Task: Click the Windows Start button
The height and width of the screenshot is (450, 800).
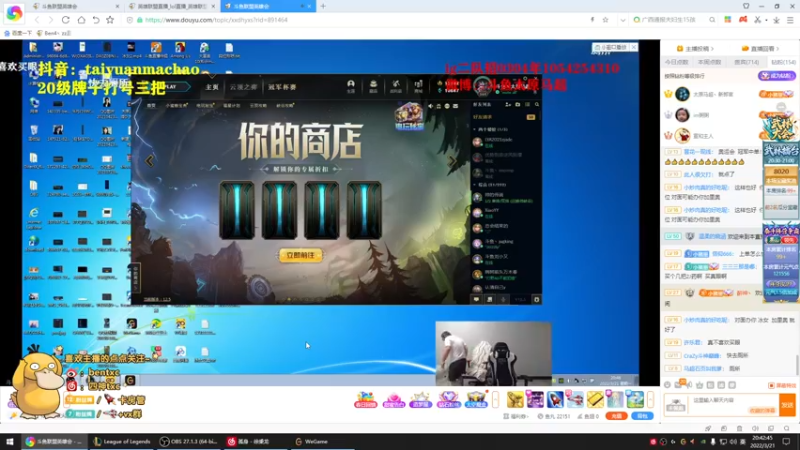Action: [10, 441]
